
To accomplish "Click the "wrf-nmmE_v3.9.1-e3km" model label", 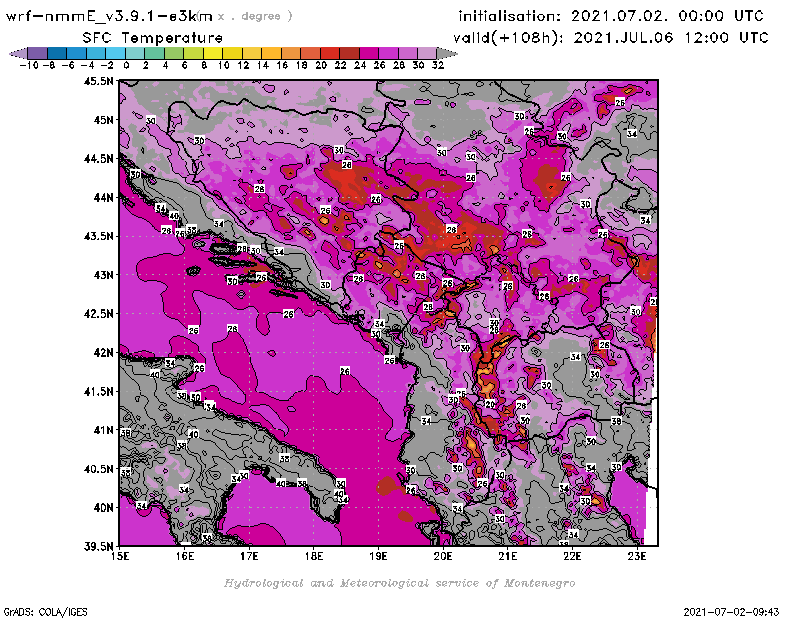I will (x=109, y=16).
